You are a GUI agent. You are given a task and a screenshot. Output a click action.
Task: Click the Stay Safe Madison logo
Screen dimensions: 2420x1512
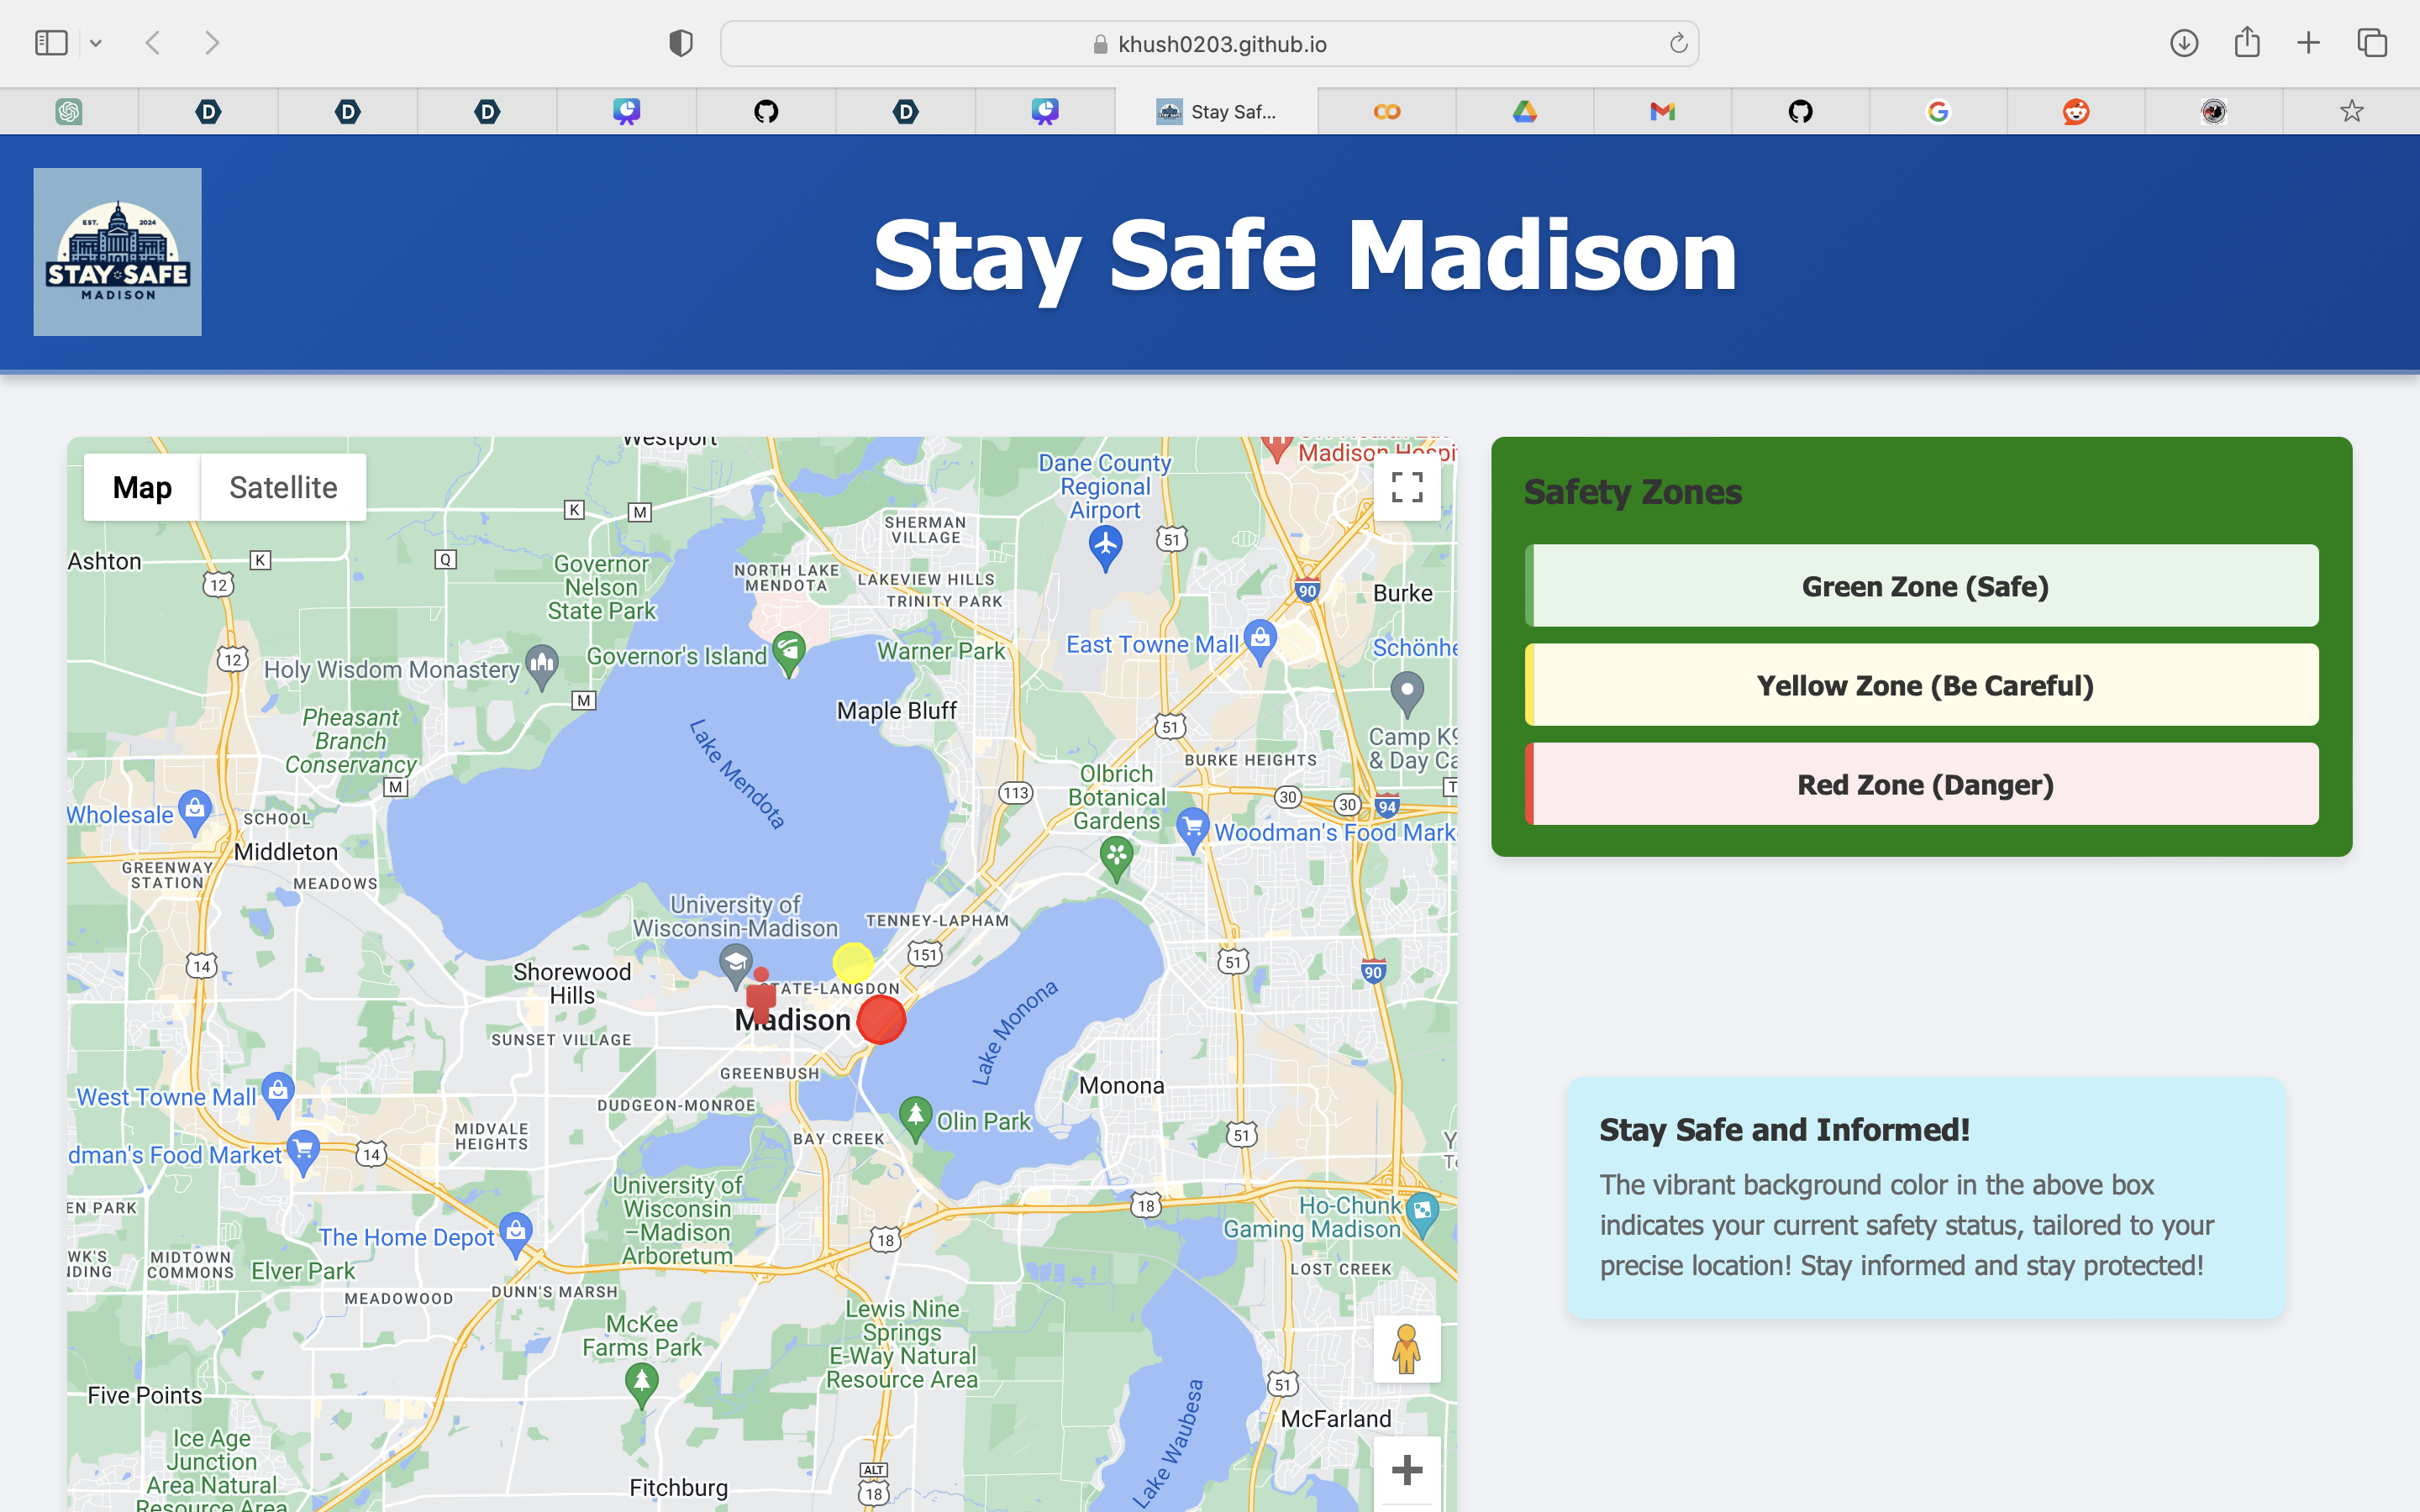pos(117,251)
